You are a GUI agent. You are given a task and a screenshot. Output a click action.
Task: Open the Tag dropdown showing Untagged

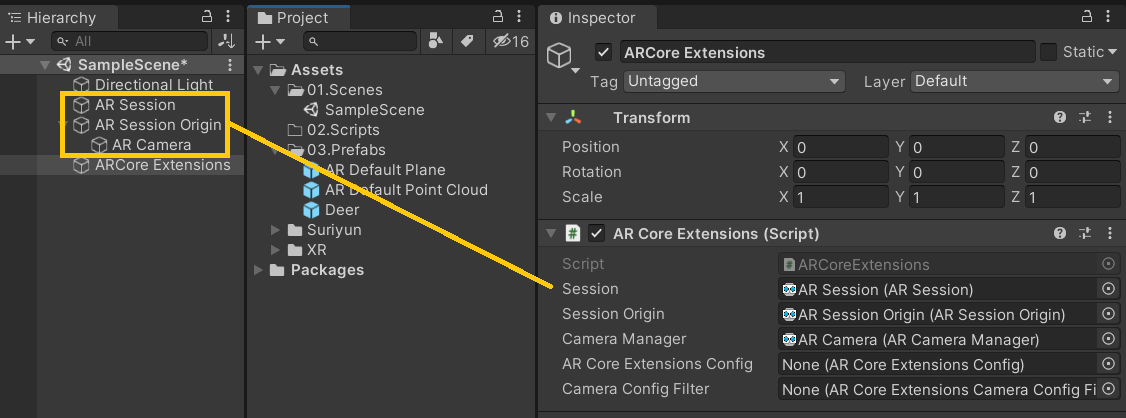[x=734, y=81]
